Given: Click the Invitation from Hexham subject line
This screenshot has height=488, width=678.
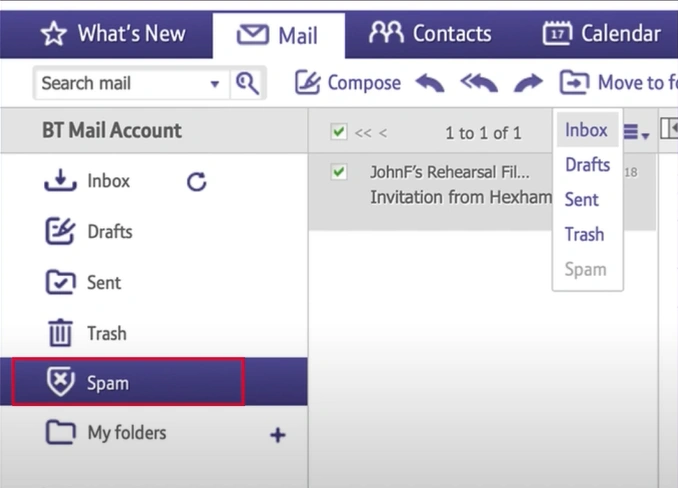Looking at the screenshot, I should coord(461,197).
